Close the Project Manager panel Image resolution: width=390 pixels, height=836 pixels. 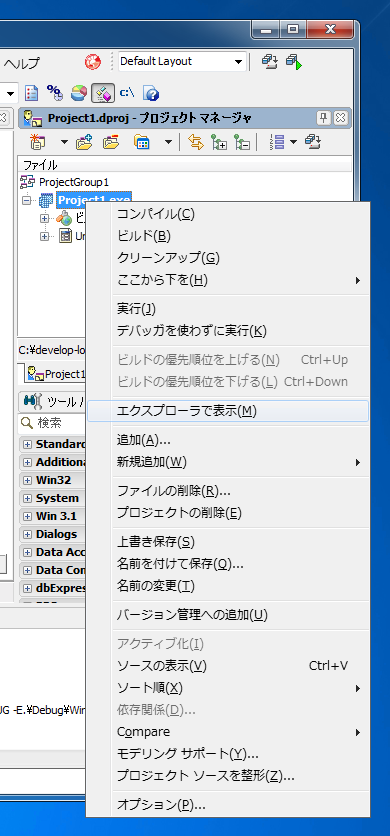pyautogui.click(x=341, y=118)
